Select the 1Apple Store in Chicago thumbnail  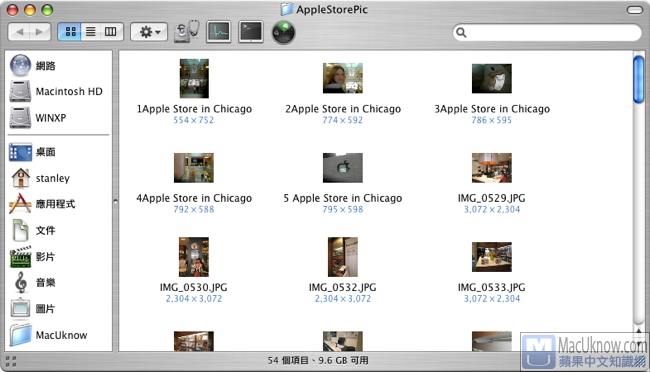point(194,78)
